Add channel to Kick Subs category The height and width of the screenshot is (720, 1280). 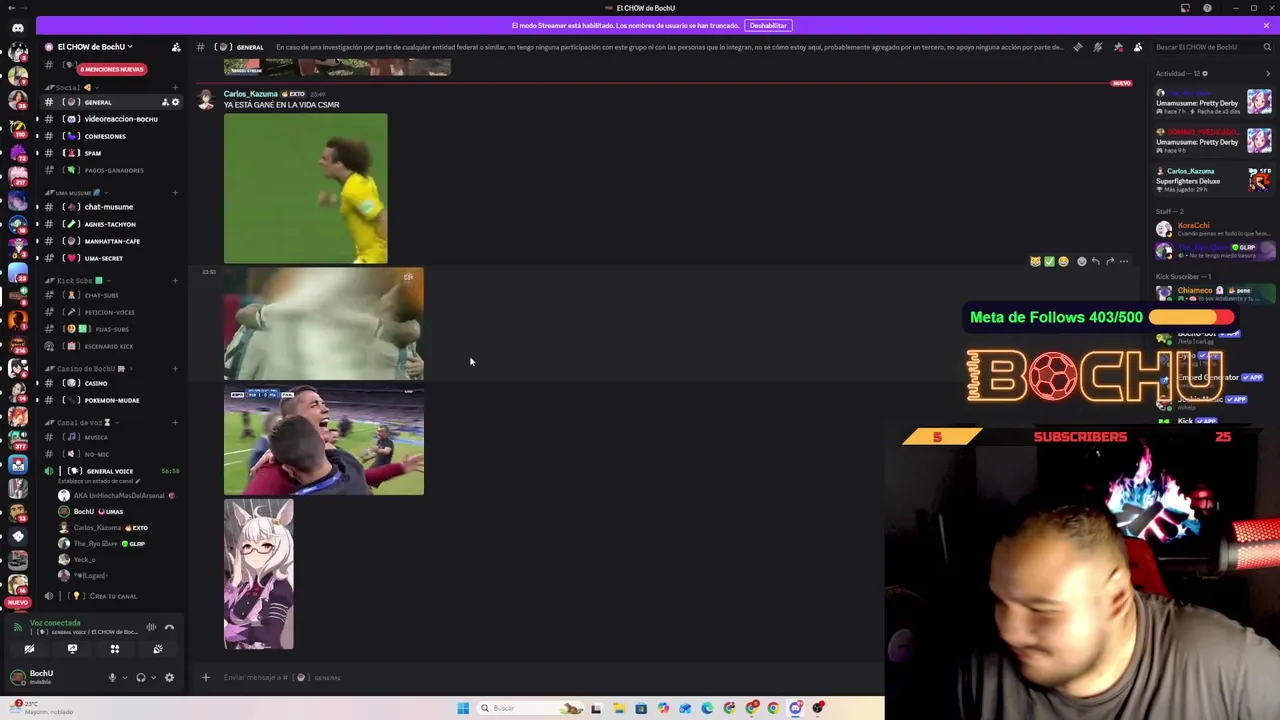pos(176,280)
